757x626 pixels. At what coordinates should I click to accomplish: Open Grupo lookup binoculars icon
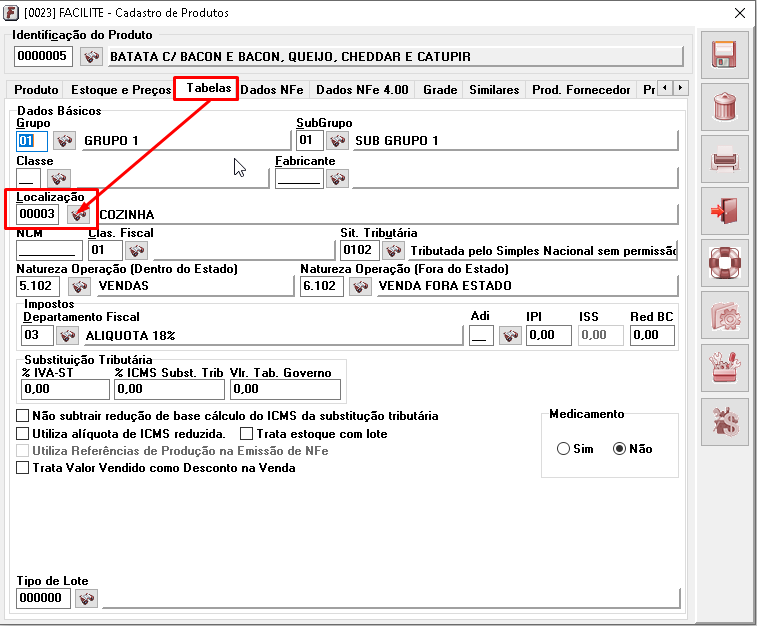point(64,141)
